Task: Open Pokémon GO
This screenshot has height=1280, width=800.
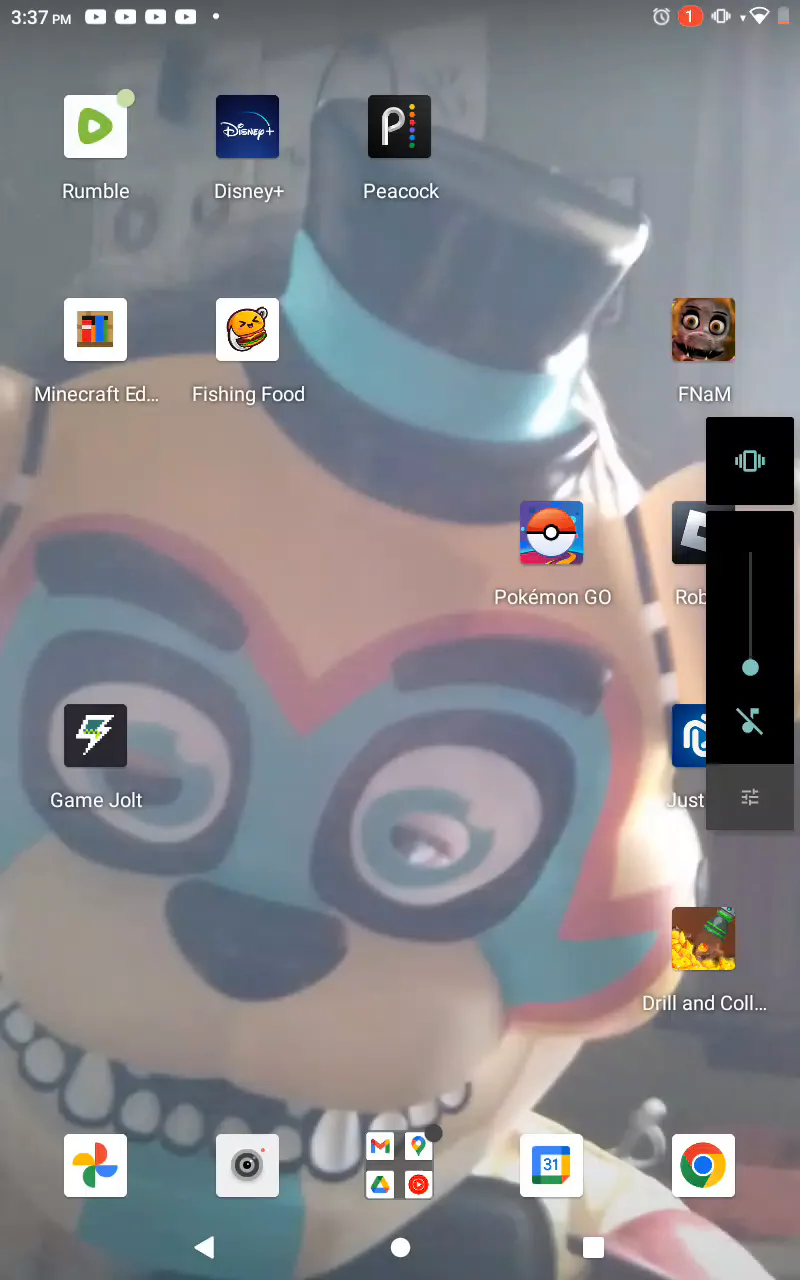Action: (552, 533)
